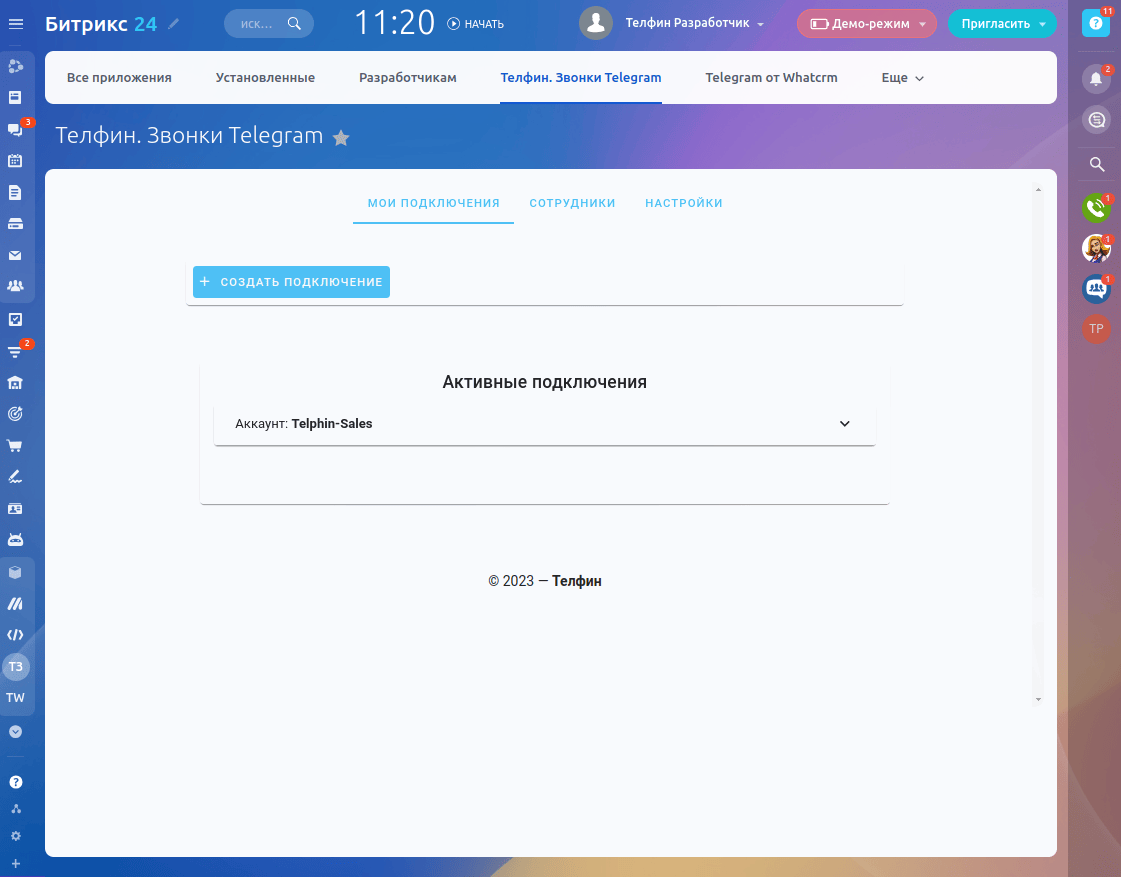The width and height of the screenshot is (1121, 877).
Task: Switch to the СОТРУДНИКИ tab
Action: click(573, 203)
